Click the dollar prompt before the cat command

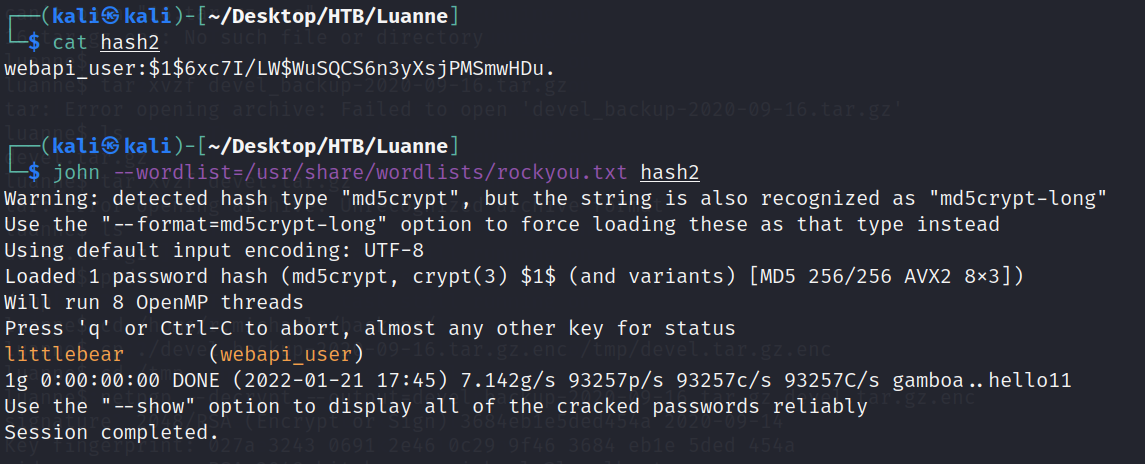[x=34, y=42]
